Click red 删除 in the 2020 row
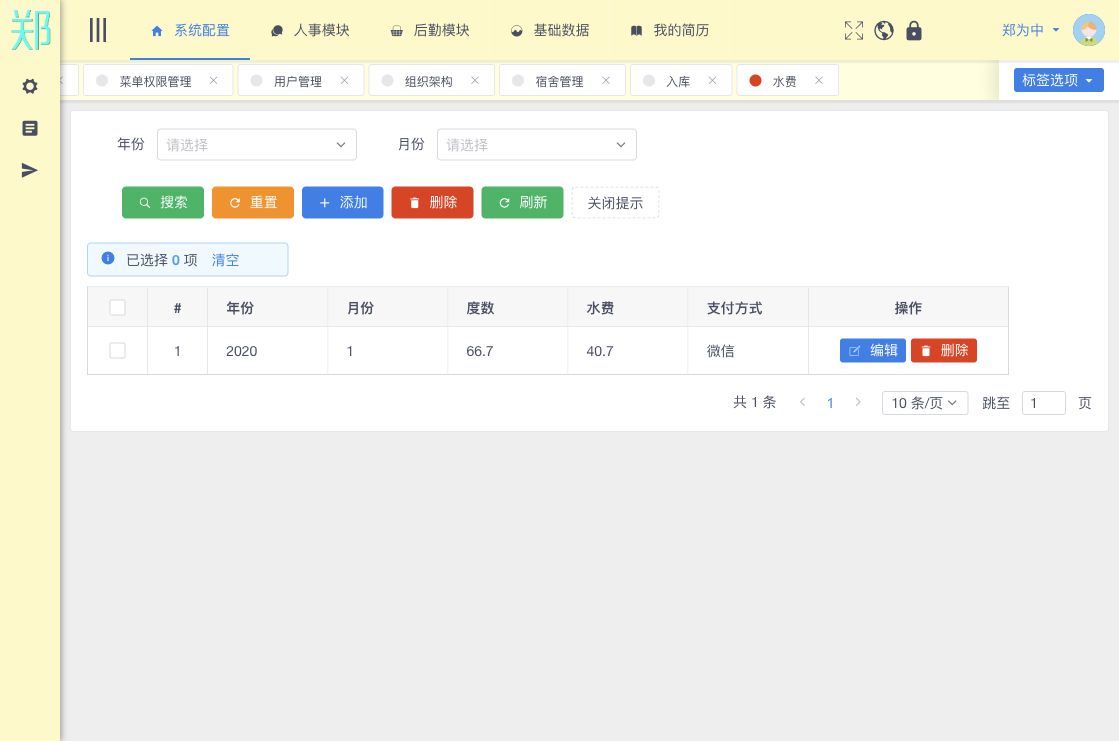Screen dimensions: 1119x741 pos(943,351)
